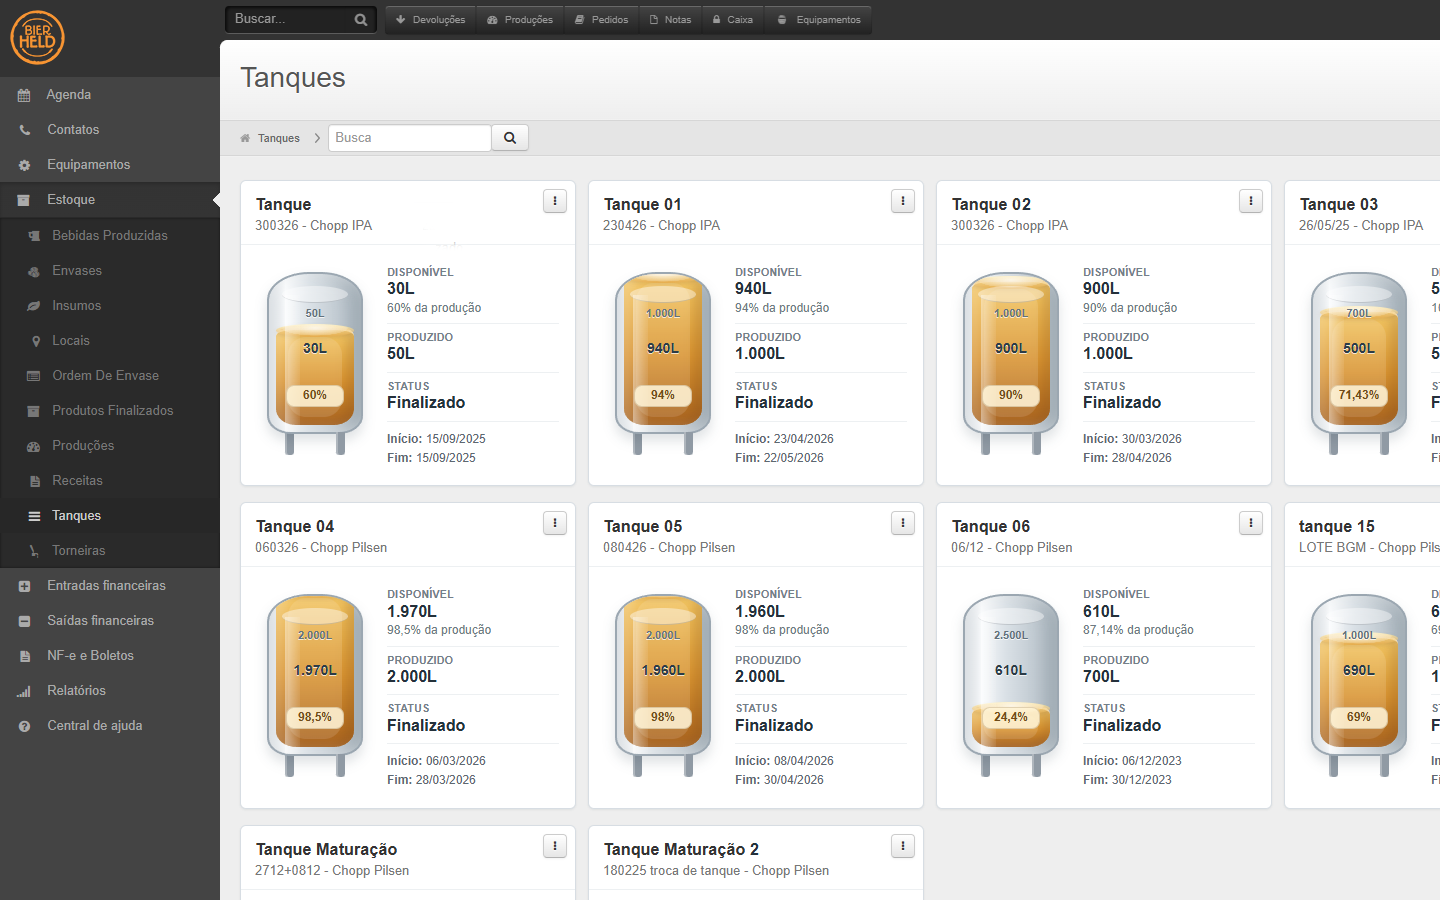Open Produções in the top toolbar

(x=520, y=20)
